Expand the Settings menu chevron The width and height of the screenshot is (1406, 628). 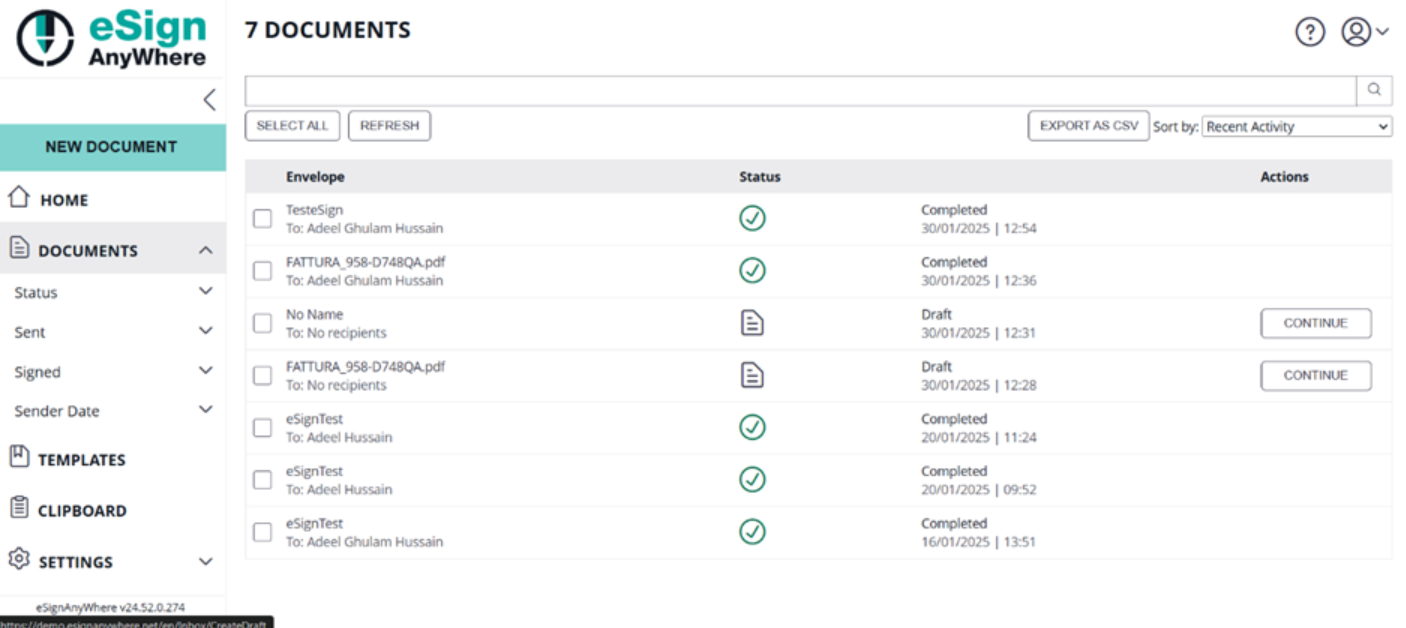coord(205,562)
